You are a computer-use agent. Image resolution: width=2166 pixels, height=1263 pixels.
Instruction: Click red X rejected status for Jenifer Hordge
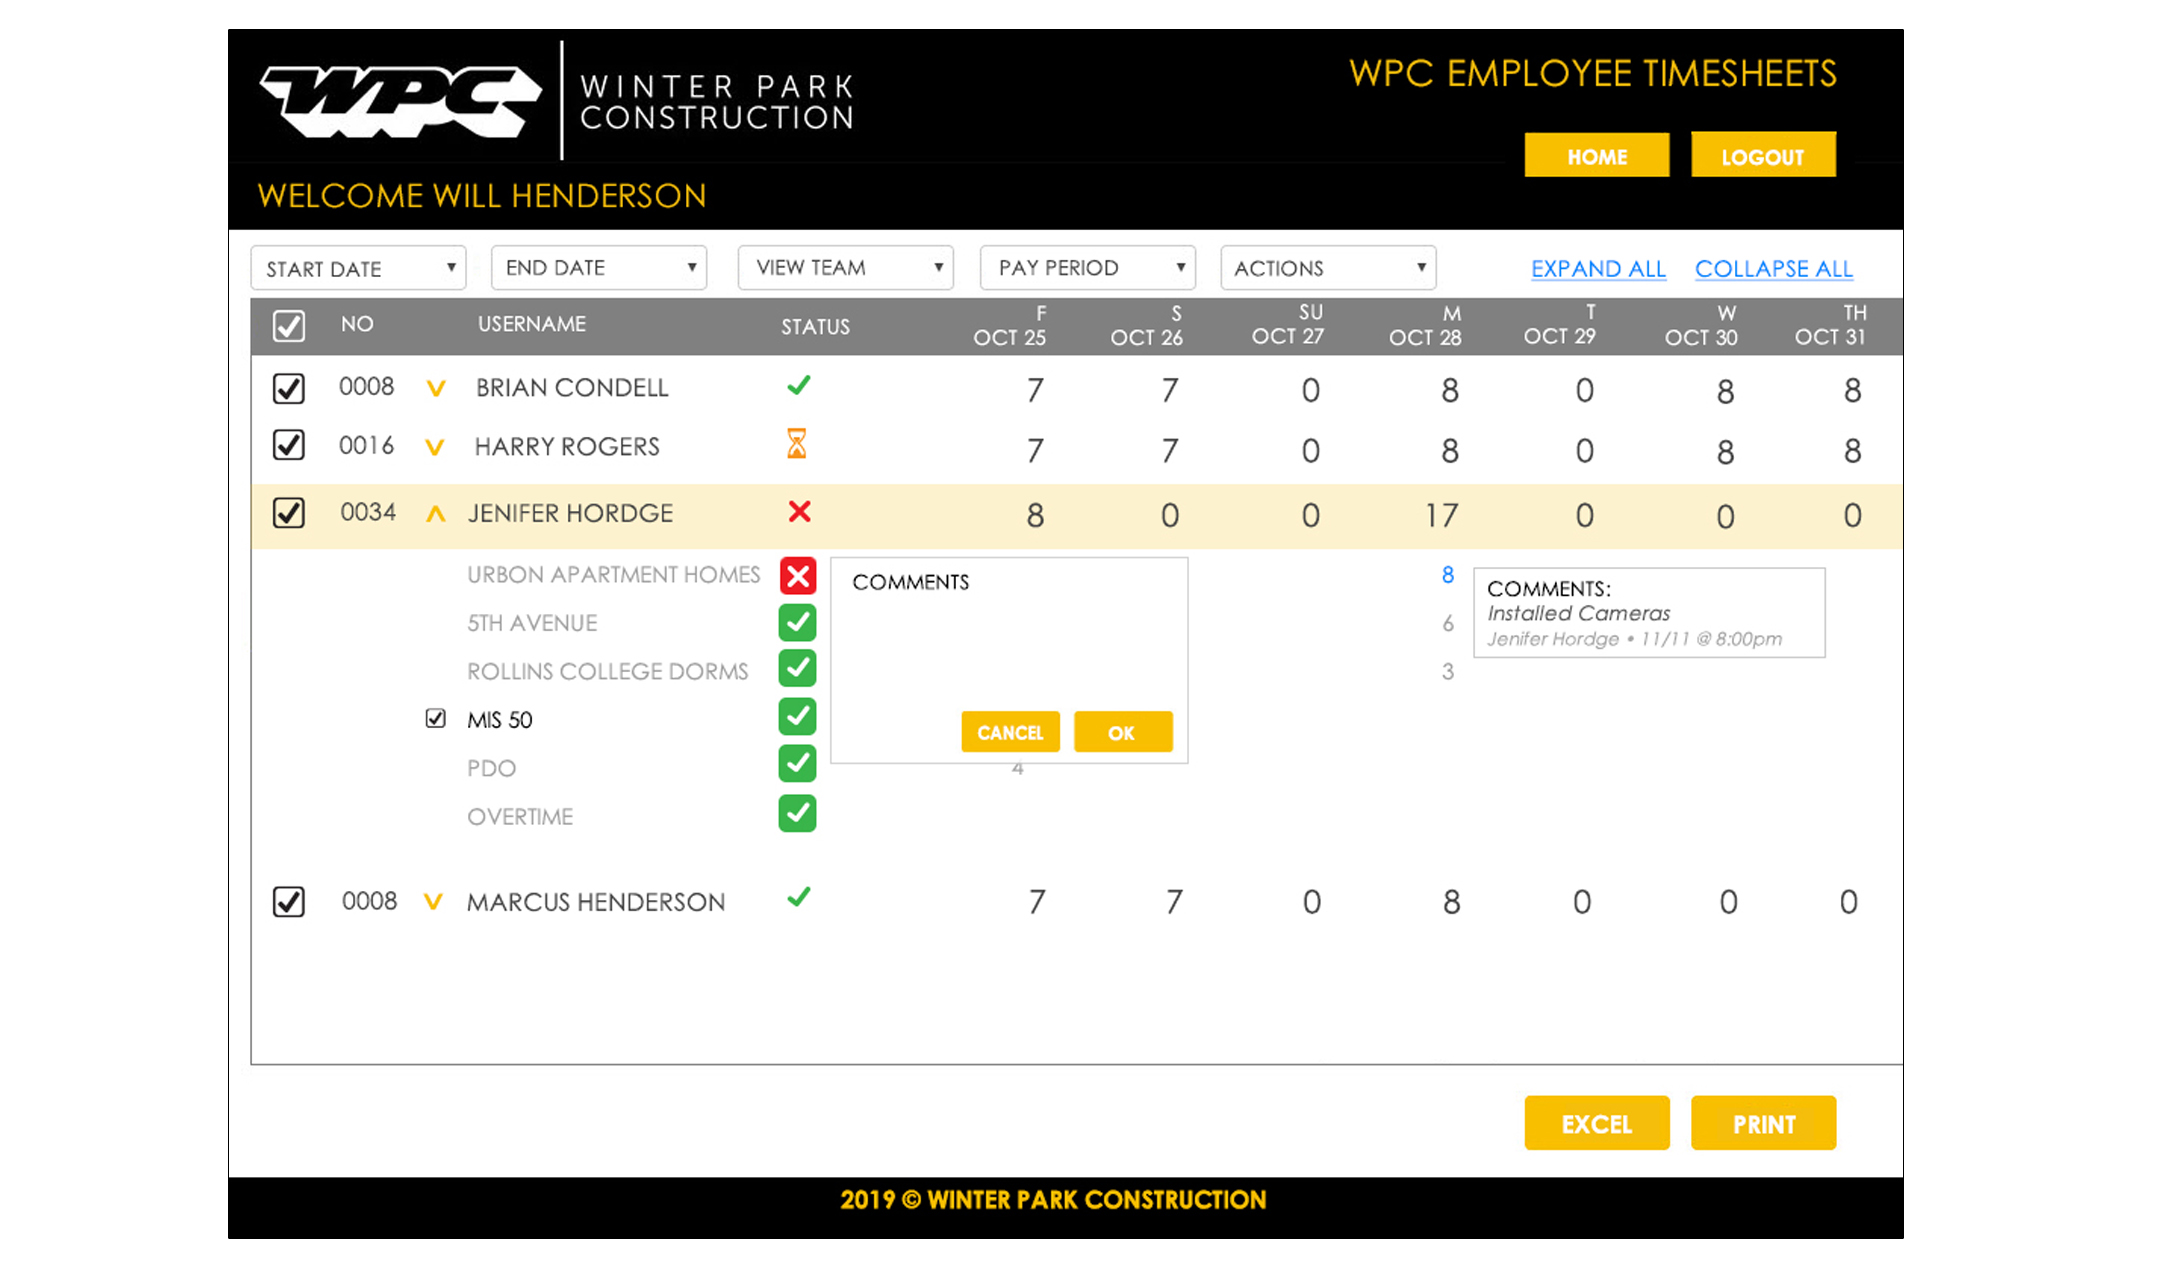[799, 512]
